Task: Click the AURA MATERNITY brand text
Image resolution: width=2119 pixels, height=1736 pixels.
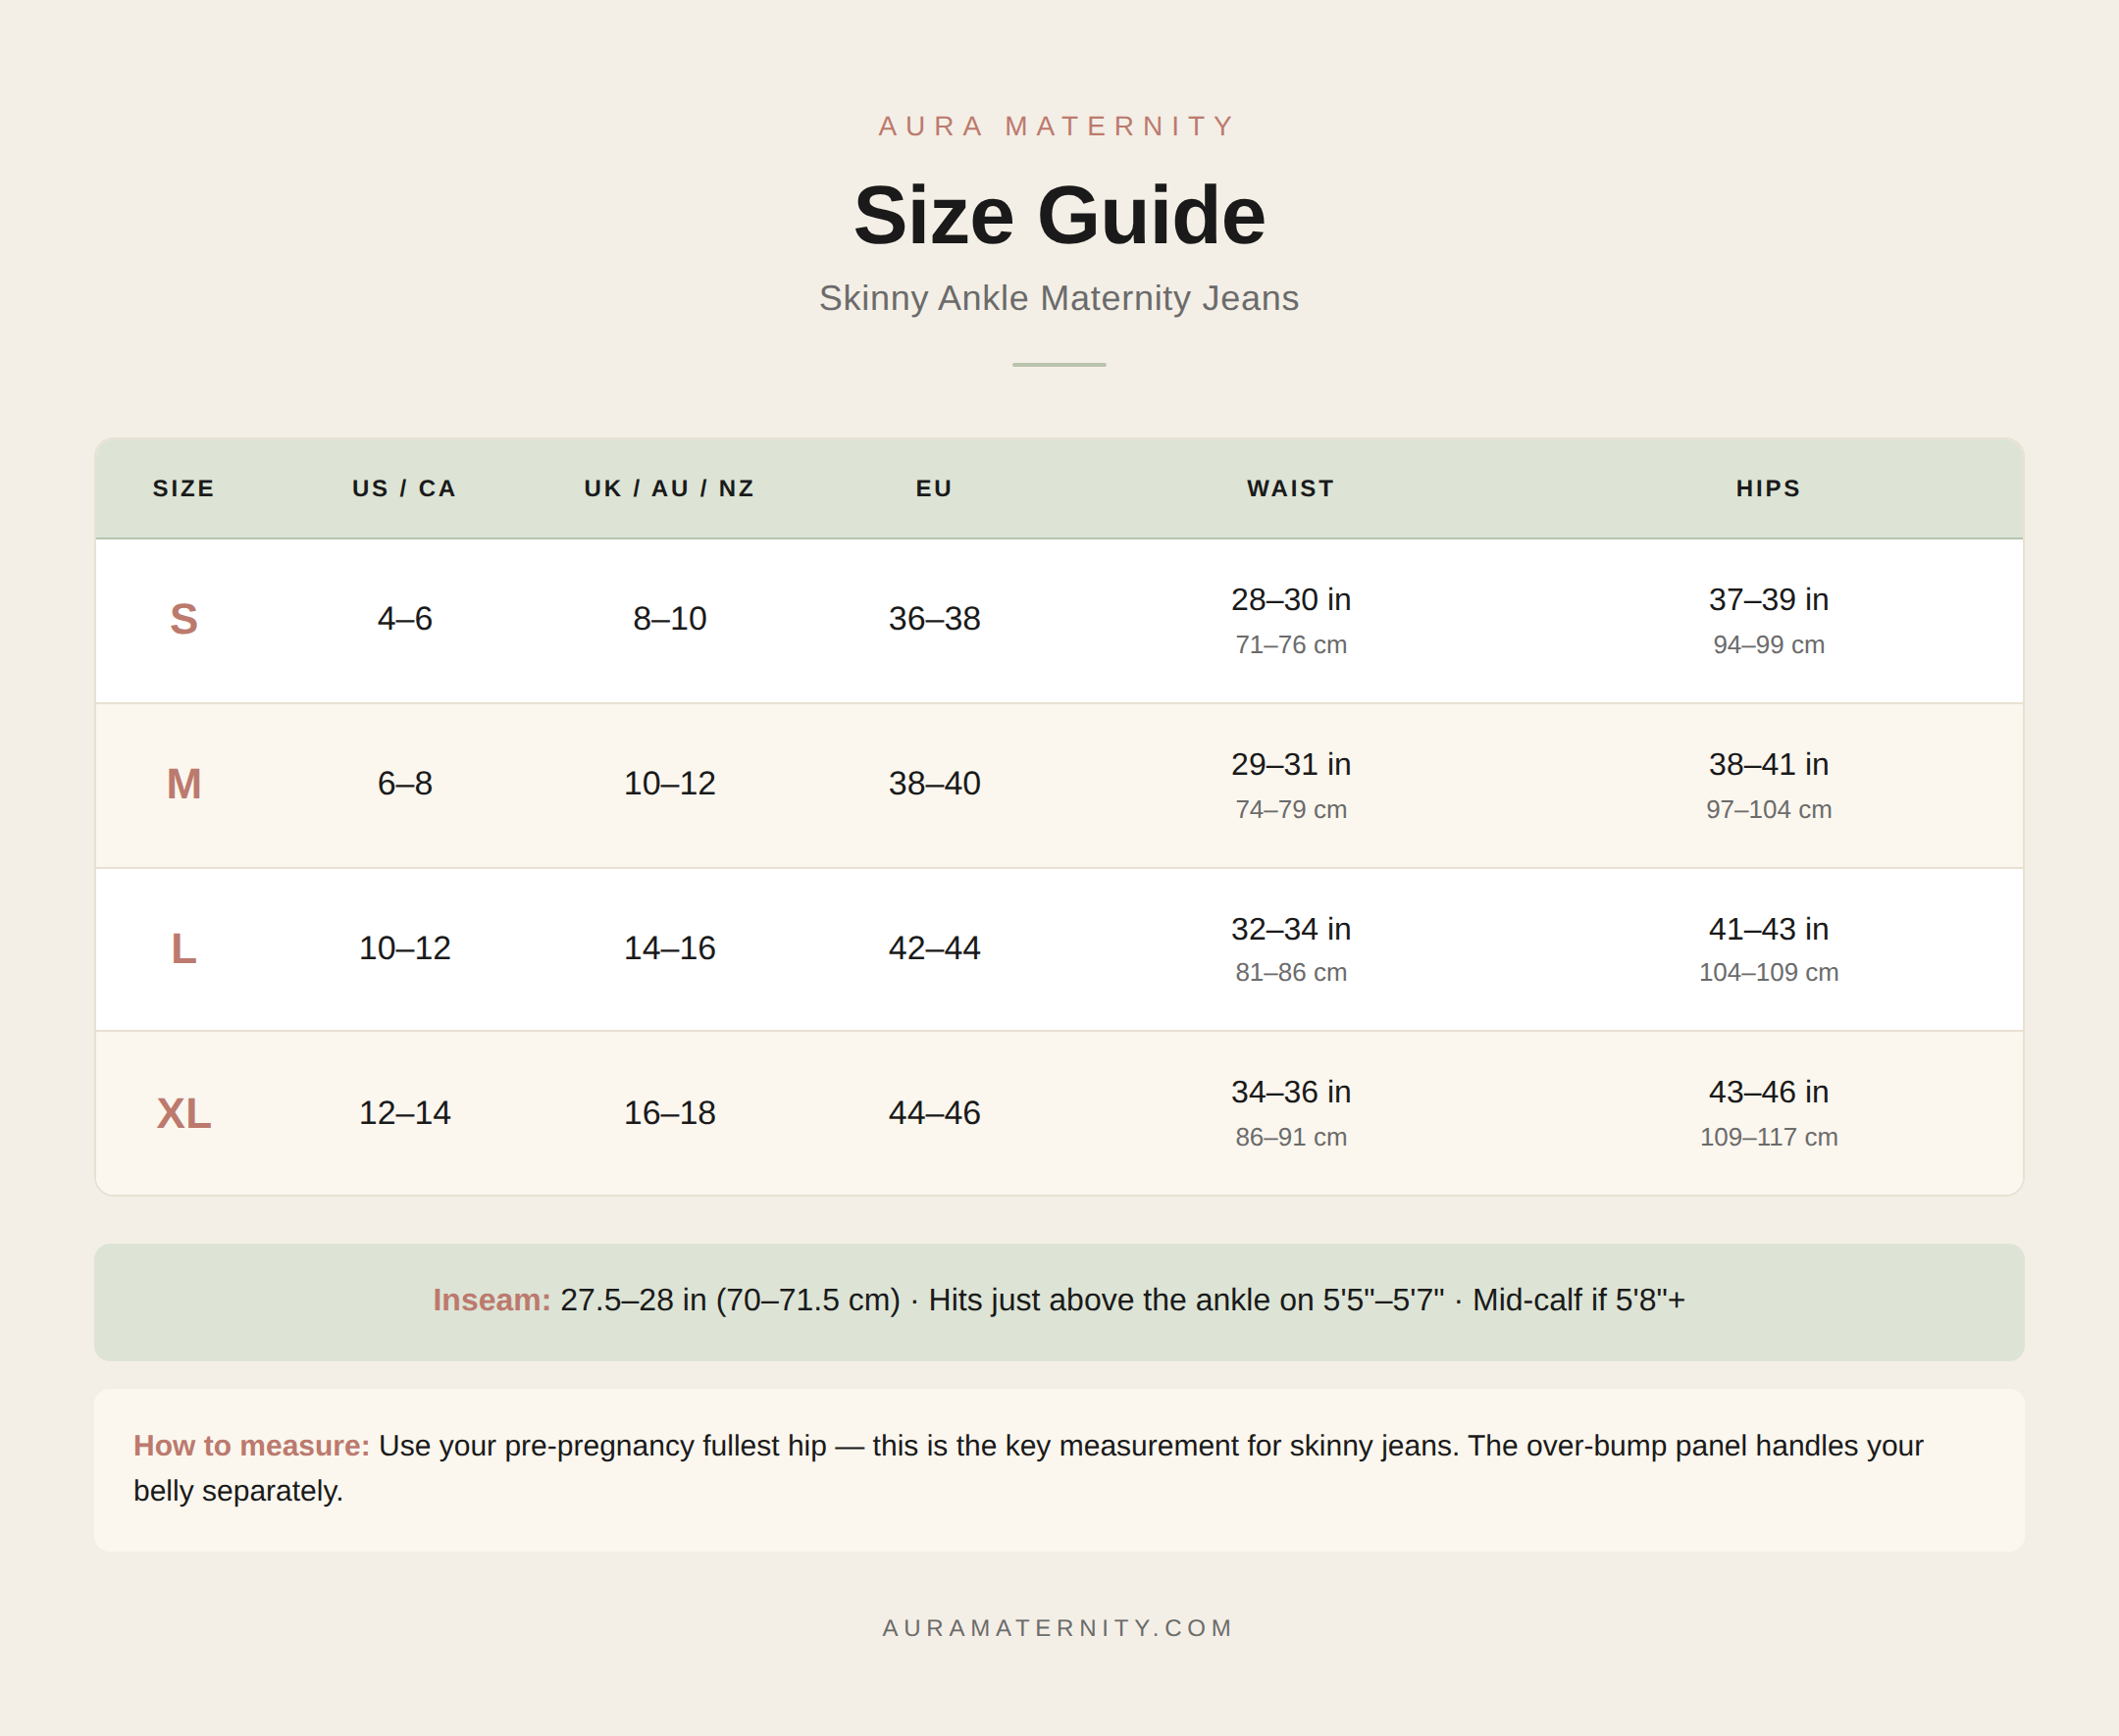Action: coord(1058,126)
